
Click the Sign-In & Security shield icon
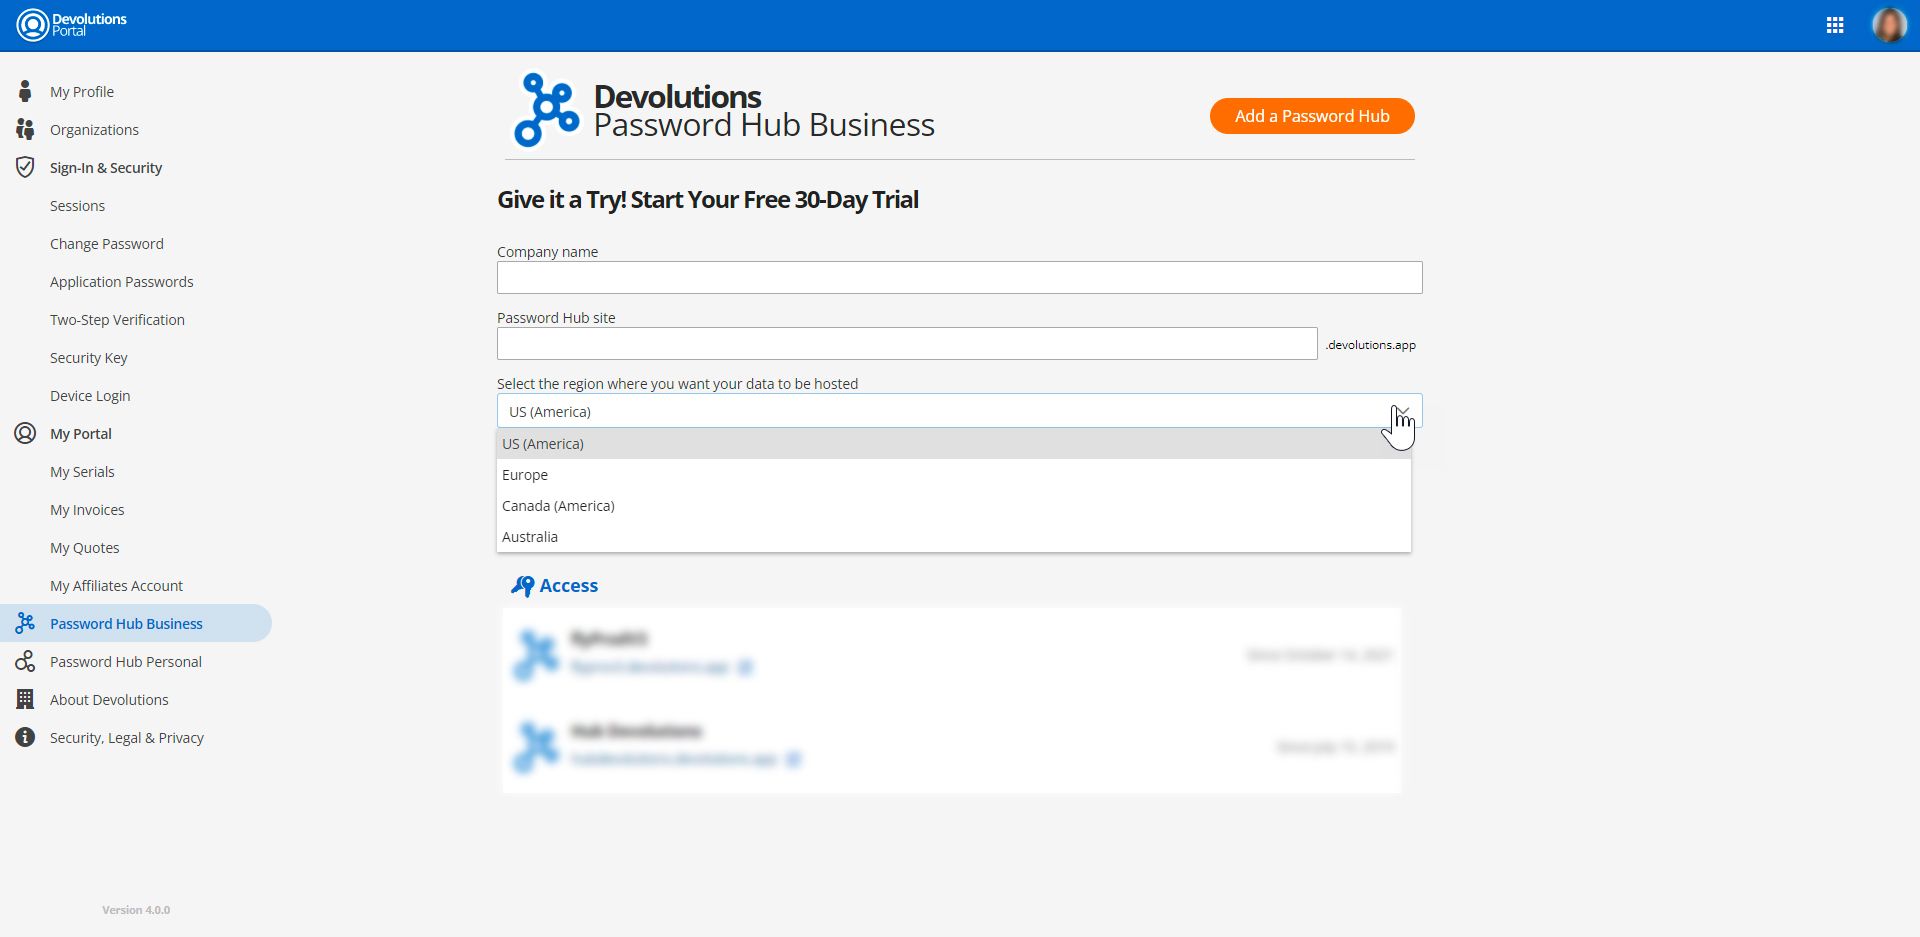click(x=25, y=168)
